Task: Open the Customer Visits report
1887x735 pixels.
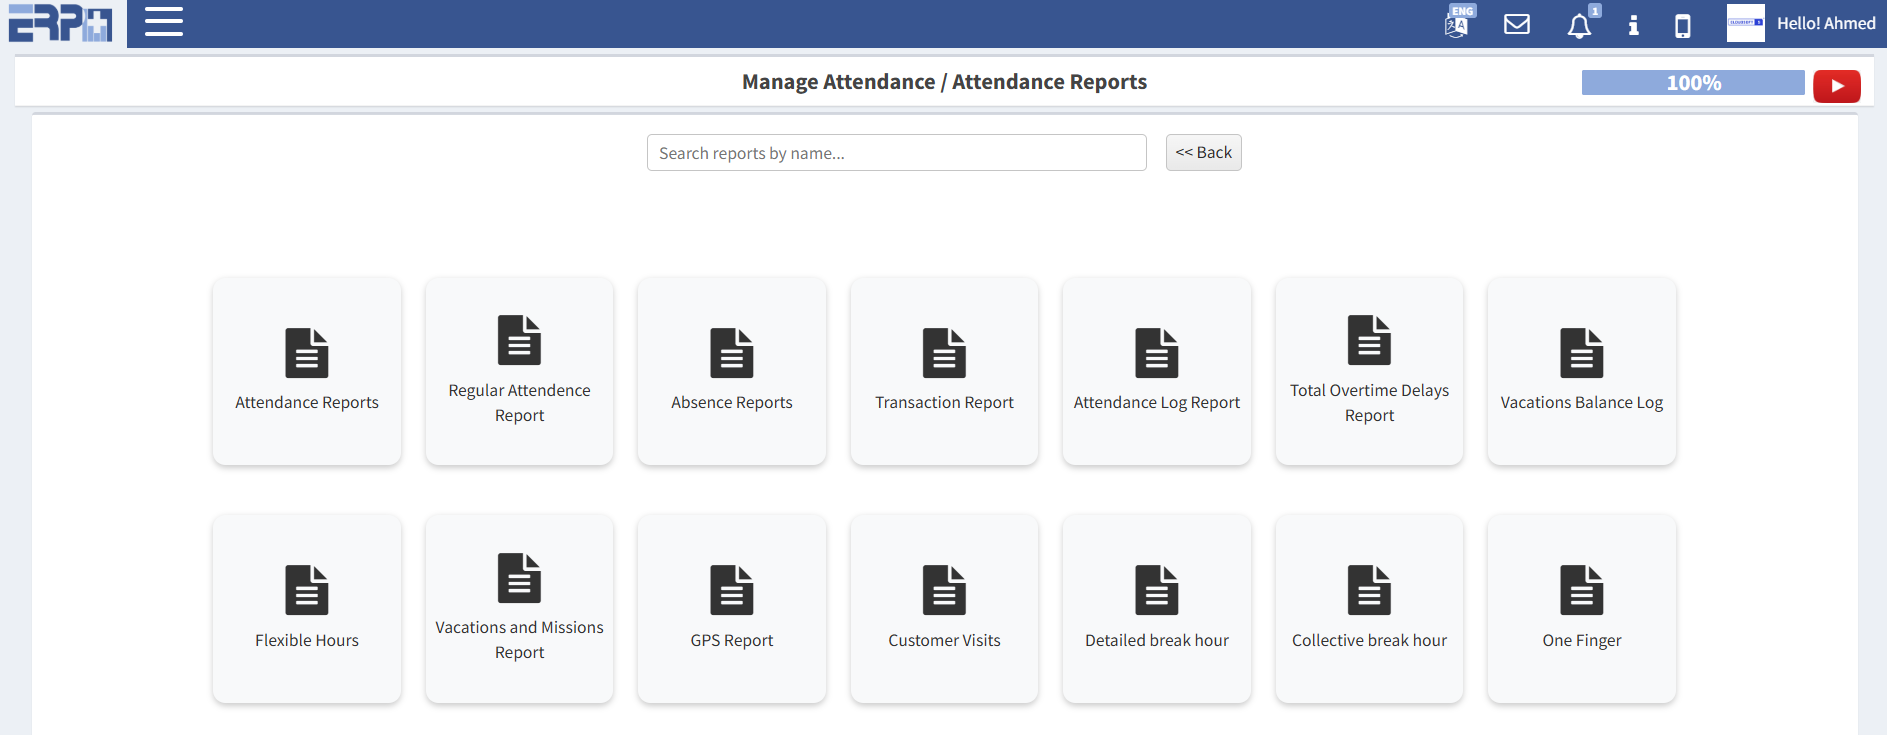Action: 944,608
